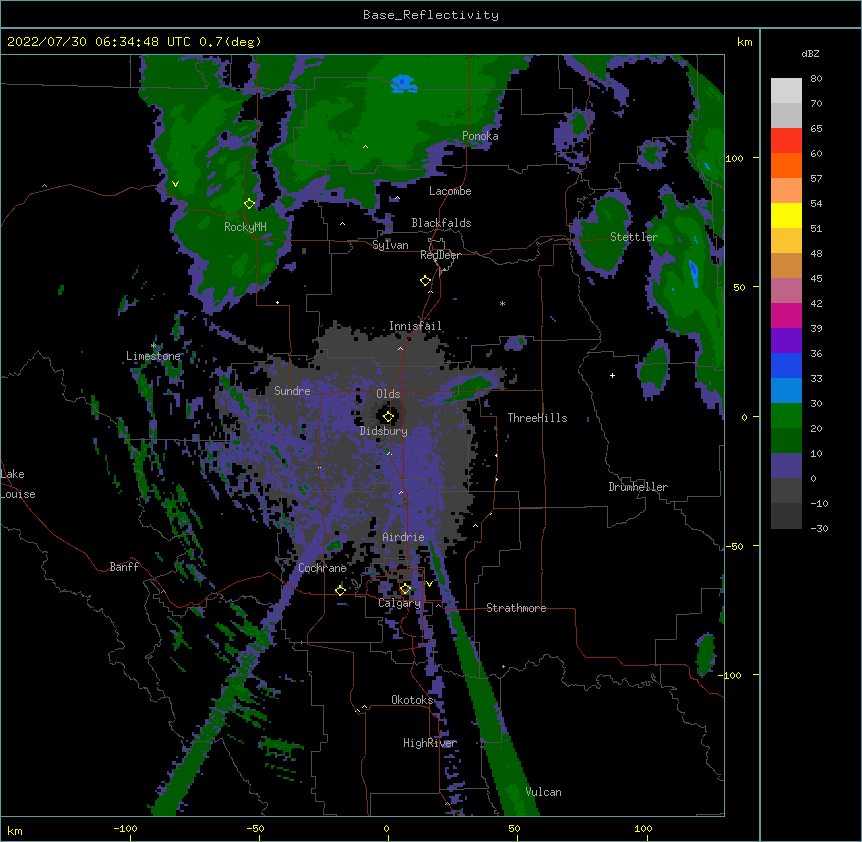Choose the slate purple 10 to 0 swatch
This screenshot has height=842, width=862.
point(786,466)
